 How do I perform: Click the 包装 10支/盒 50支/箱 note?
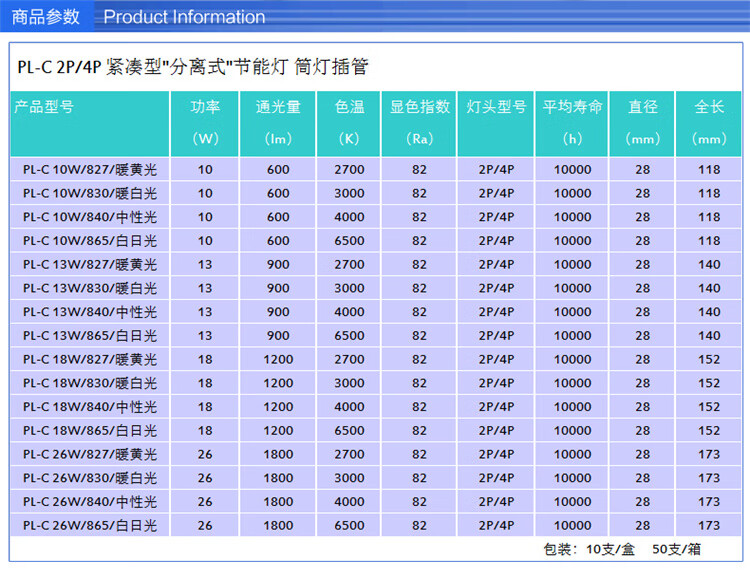click(622, 549)
